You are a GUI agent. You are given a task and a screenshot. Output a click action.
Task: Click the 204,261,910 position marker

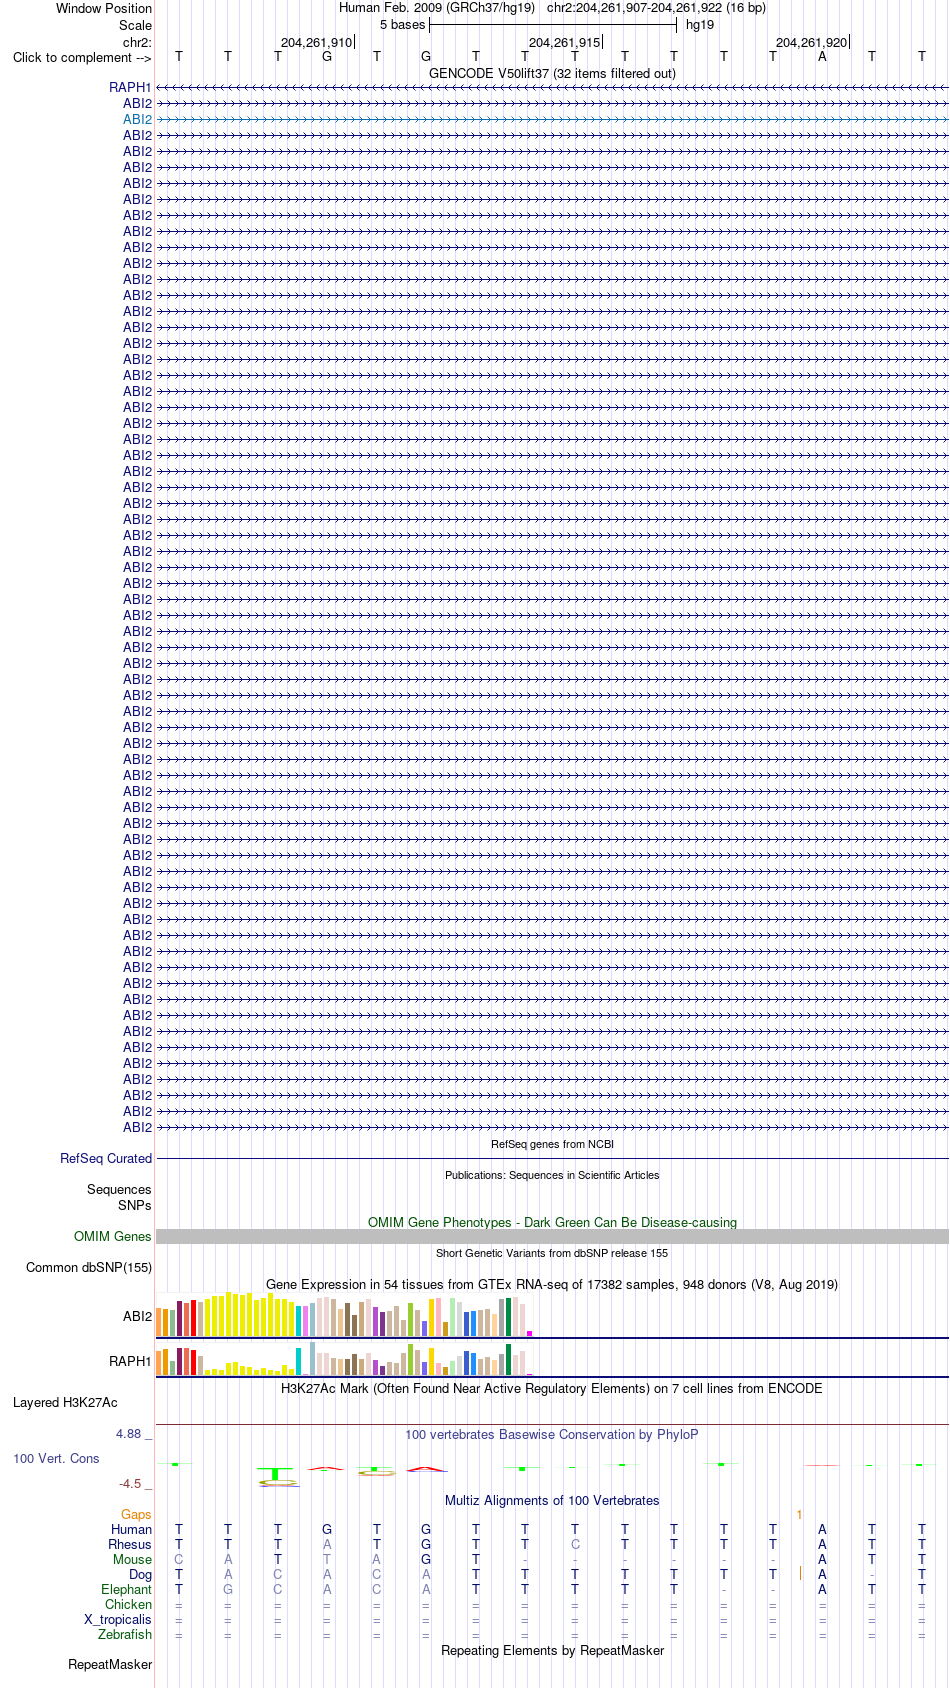[316, 42]
